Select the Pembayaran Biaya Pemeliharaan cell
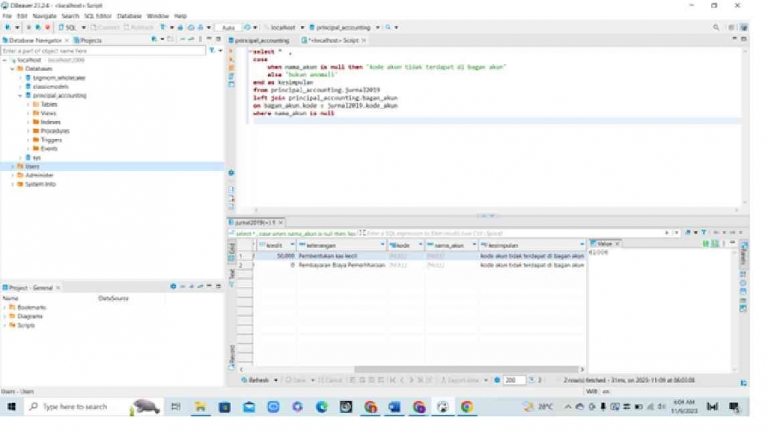Screen dimensions: 770x433 coord(342,265)
